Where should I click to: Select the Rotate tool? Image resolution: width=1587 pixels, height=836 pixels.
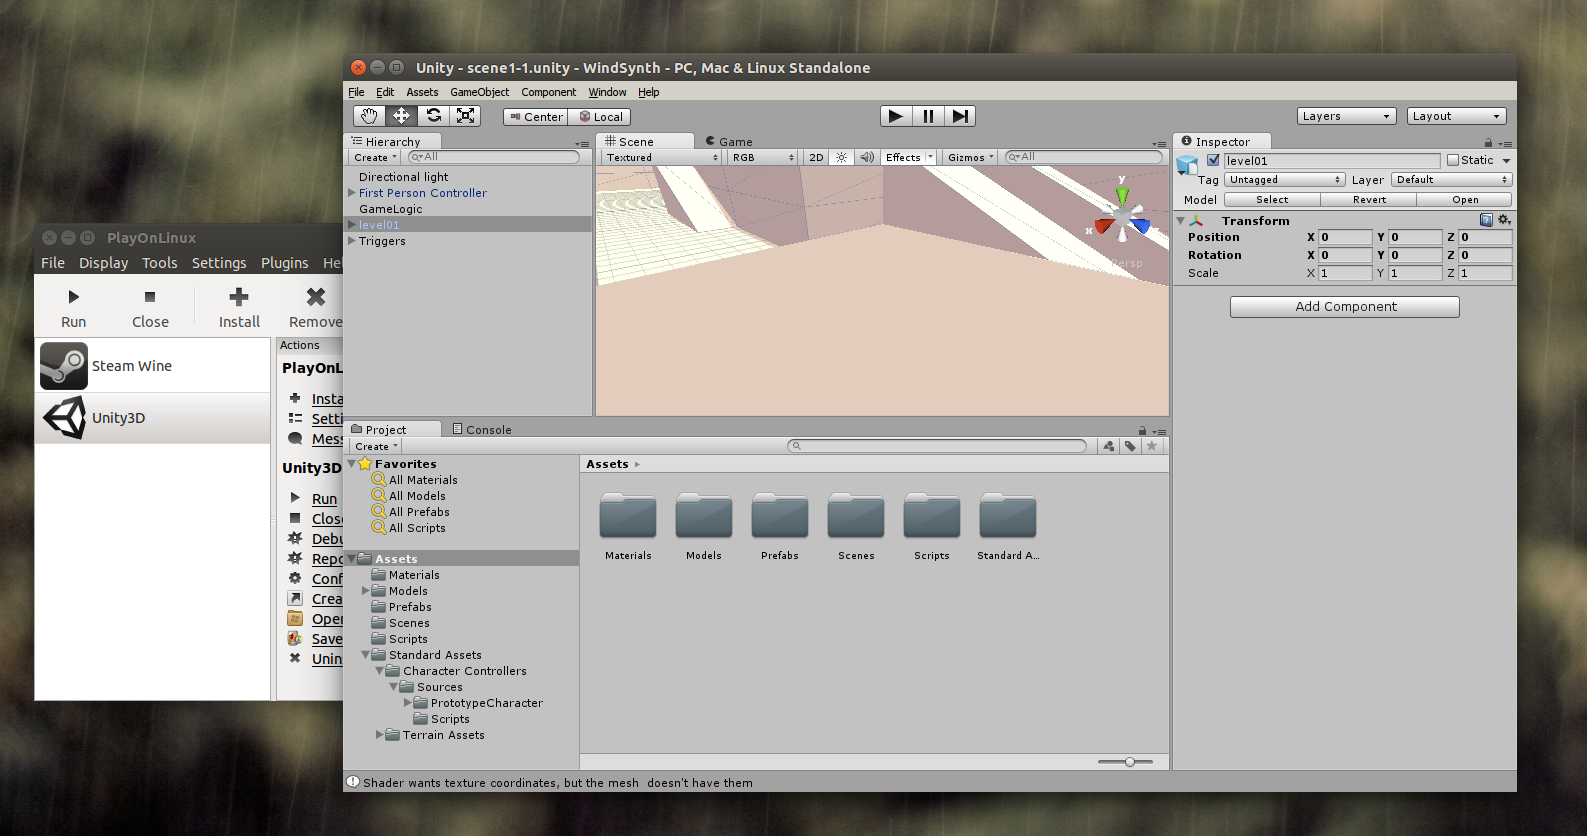pos(433,116)
